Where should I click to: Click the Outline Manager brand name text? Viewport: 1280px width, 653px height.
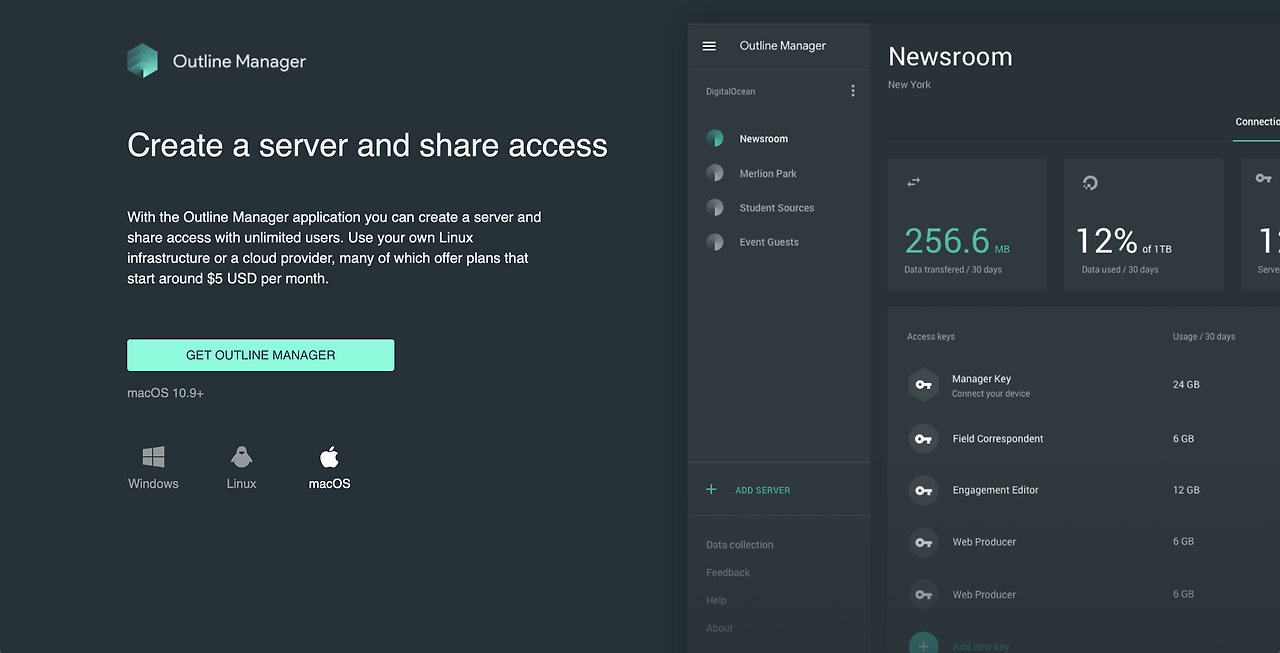(x=239, y=62)
